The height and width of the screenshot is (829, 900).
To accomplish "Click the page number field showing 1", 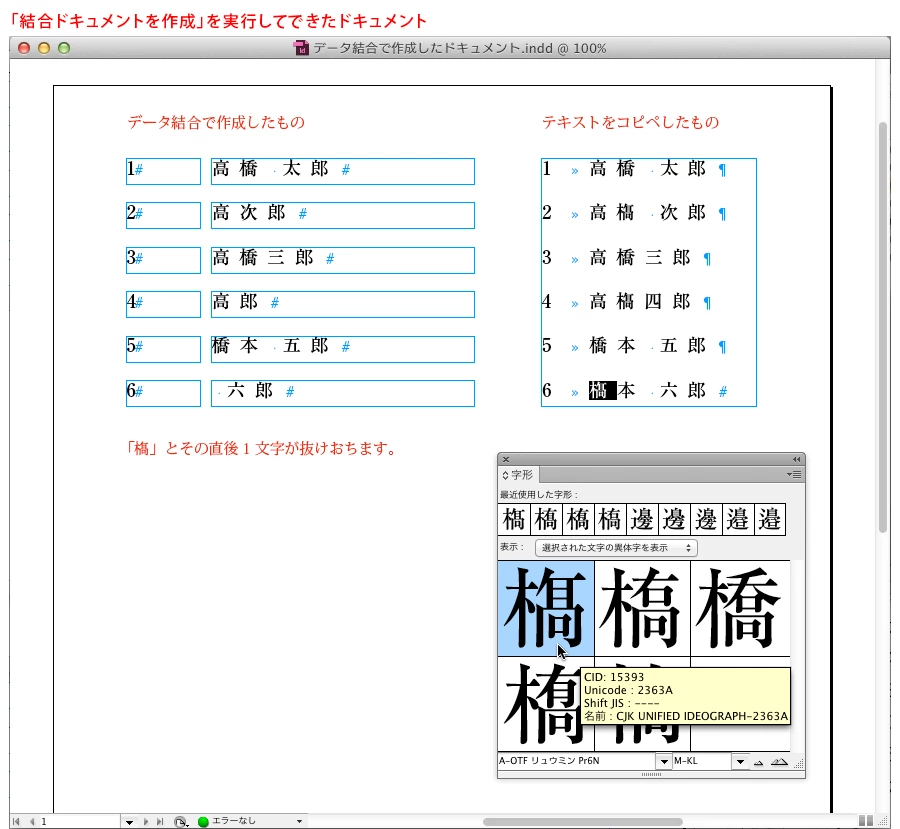I will 79,822.
